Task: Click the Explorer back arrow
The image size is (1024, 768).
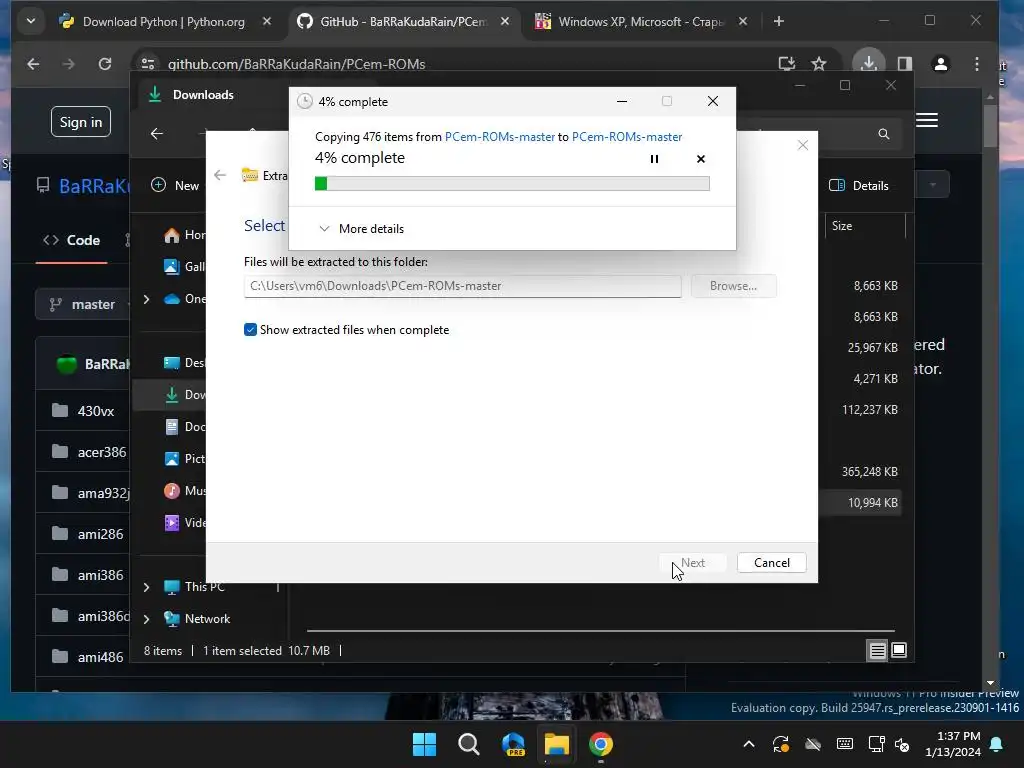Action: click(157, 134)
